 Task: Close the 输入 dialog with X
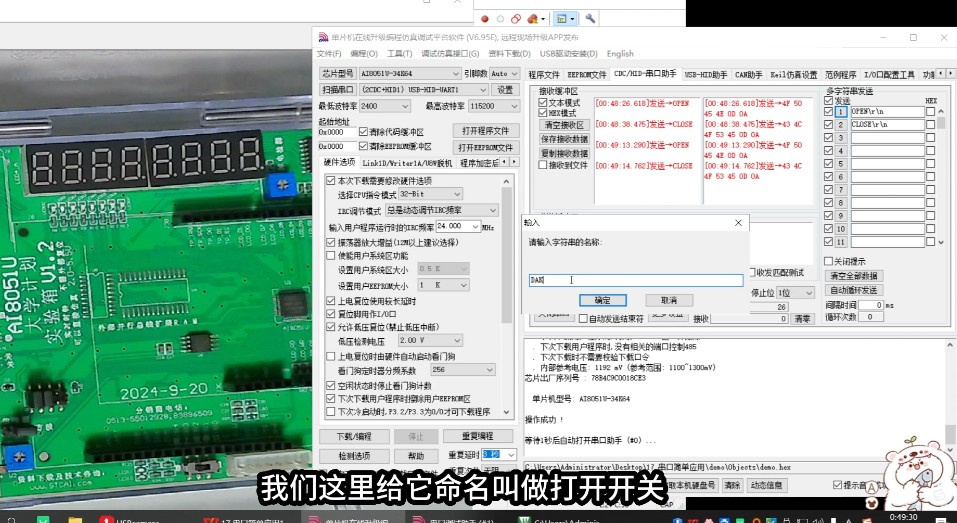pos(738,223)
